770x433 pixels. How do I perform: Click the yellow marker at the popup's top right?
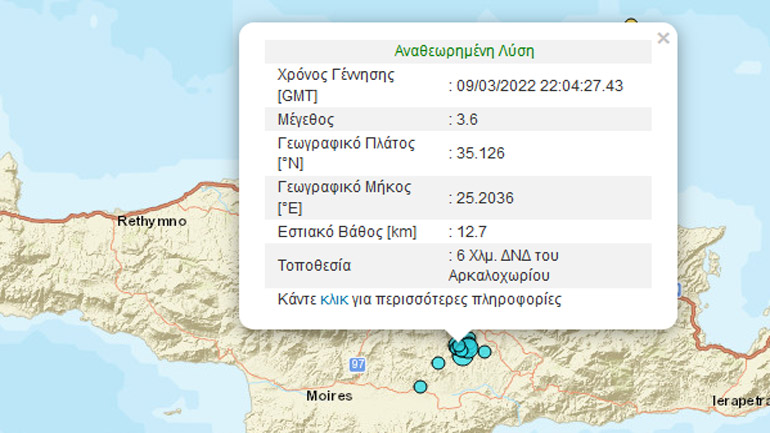[x=631, y=21]
